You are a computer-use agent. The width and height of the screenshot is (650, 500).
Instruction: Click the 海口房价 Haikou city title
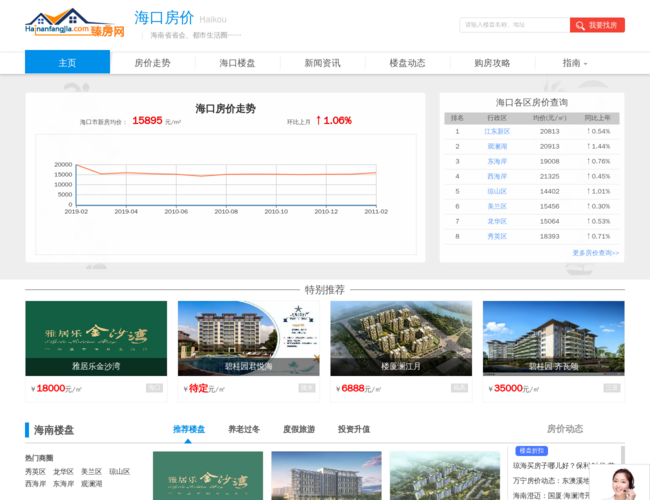pos(180,18)
